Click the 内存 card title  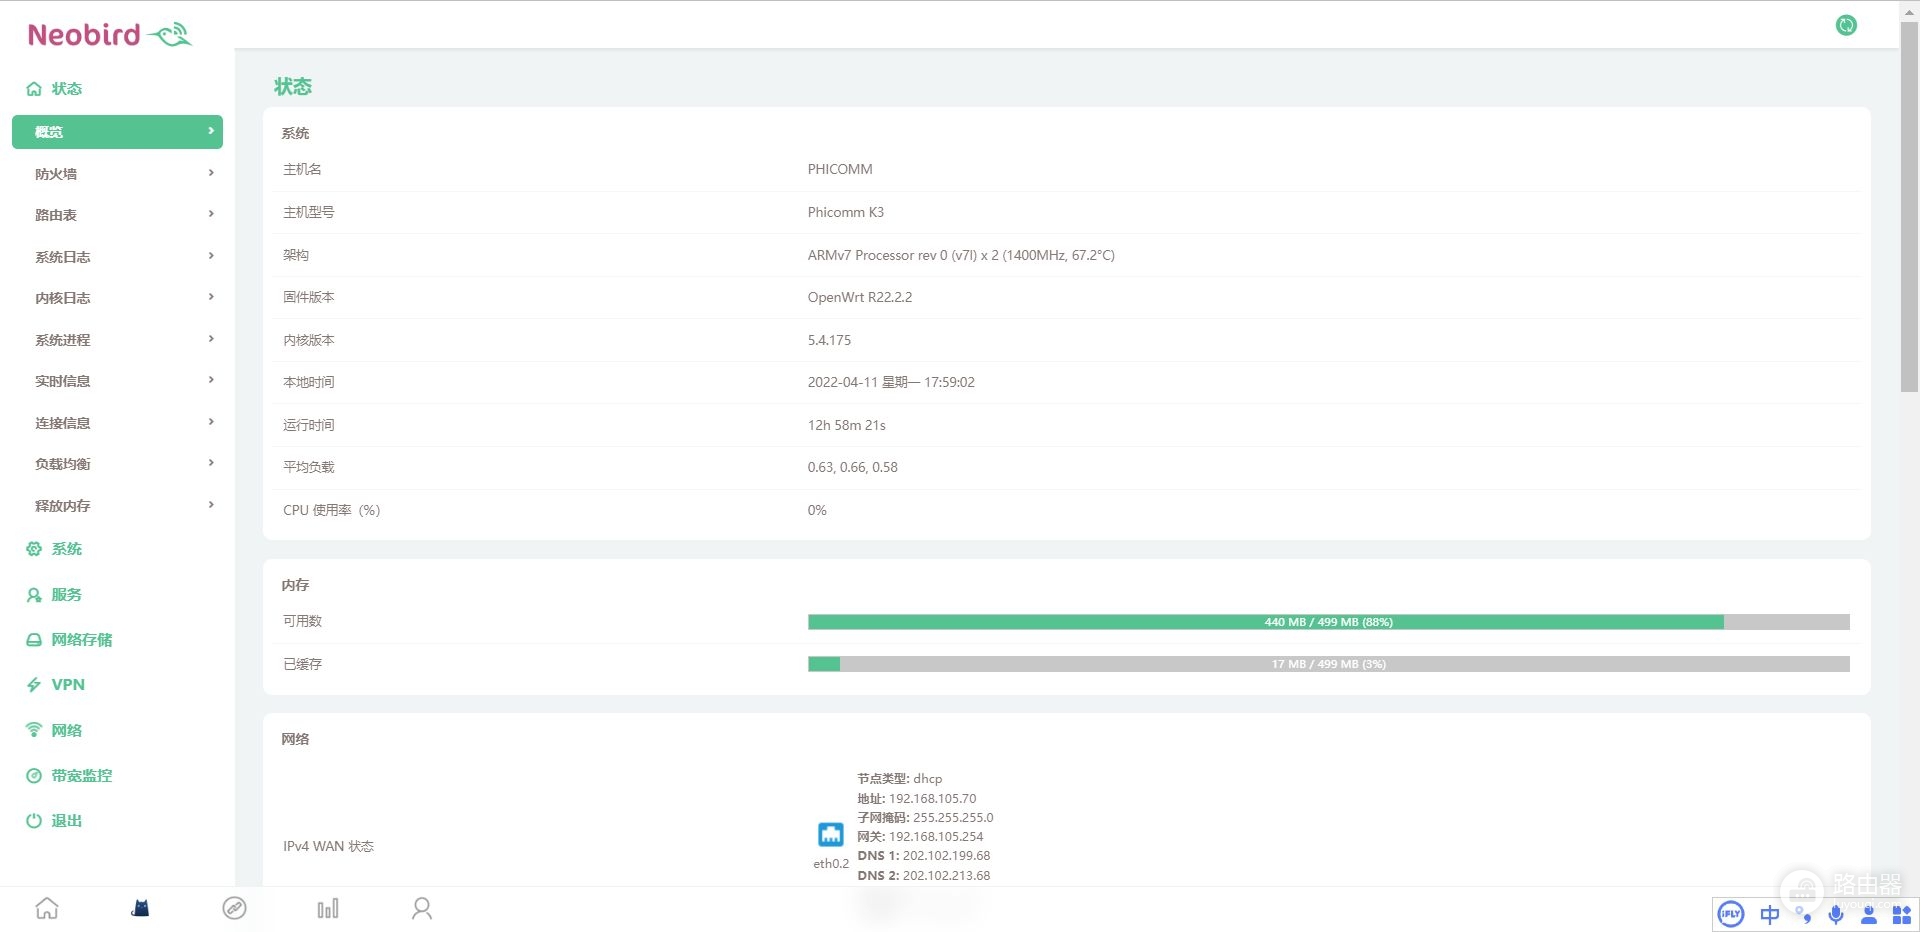(x=295, y=585)
